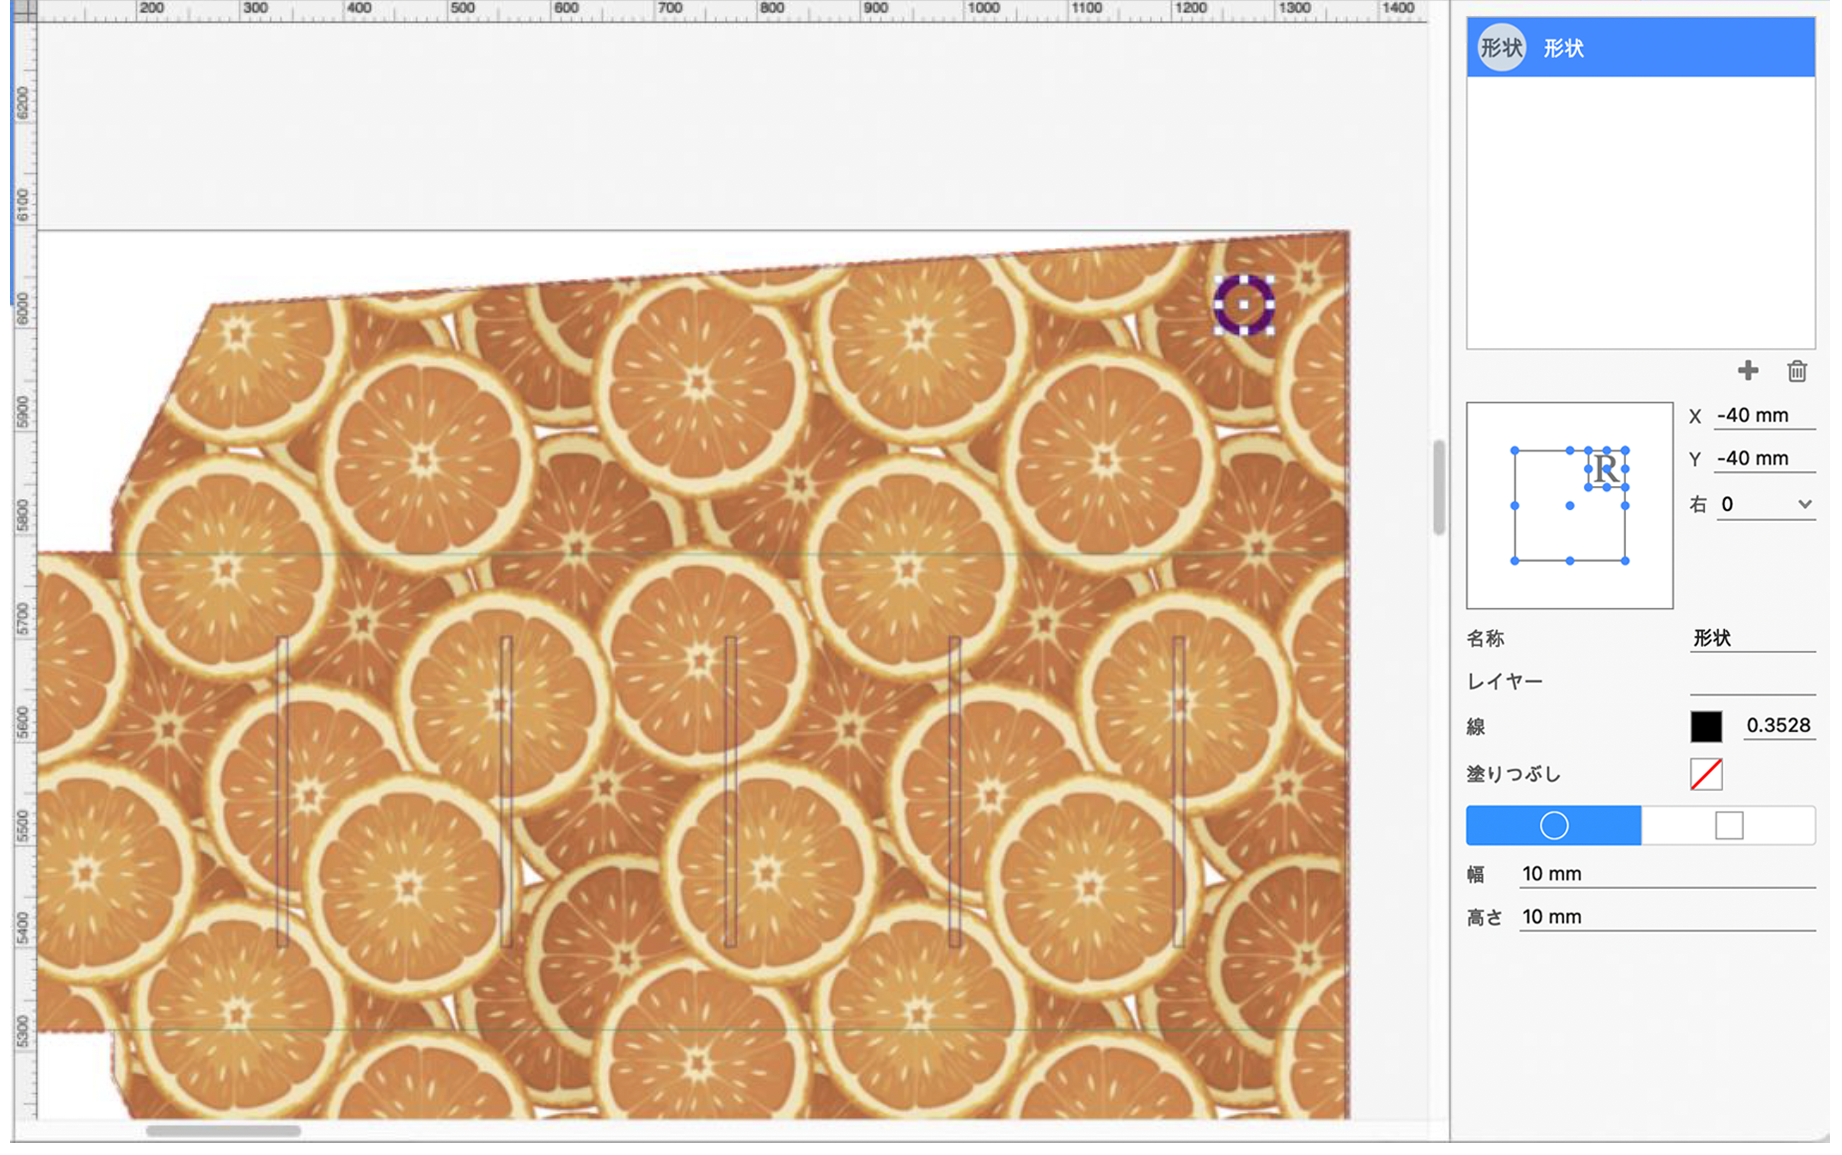Image resolution: width=1842 pixels, height=1155 pixels.
Task: Select the leftmost vertical slot line on canvas
Action: pyautogui.click(x=282, y=791)
